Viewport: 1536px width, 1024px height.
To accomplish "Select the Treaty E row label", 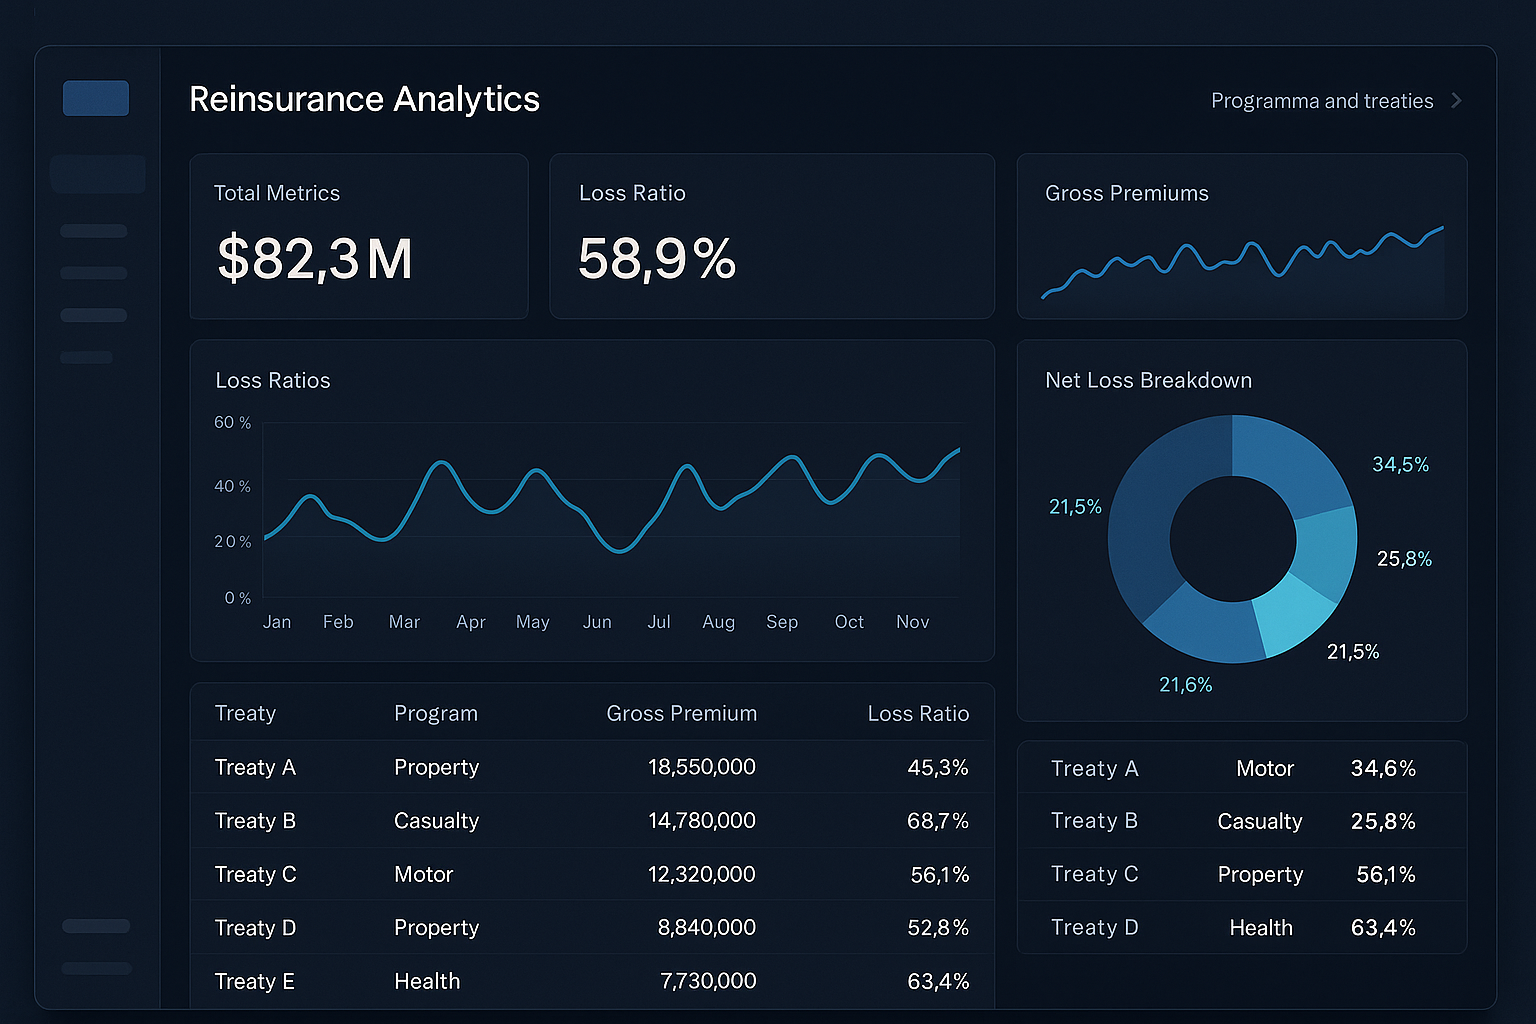I will pos(254,981).
